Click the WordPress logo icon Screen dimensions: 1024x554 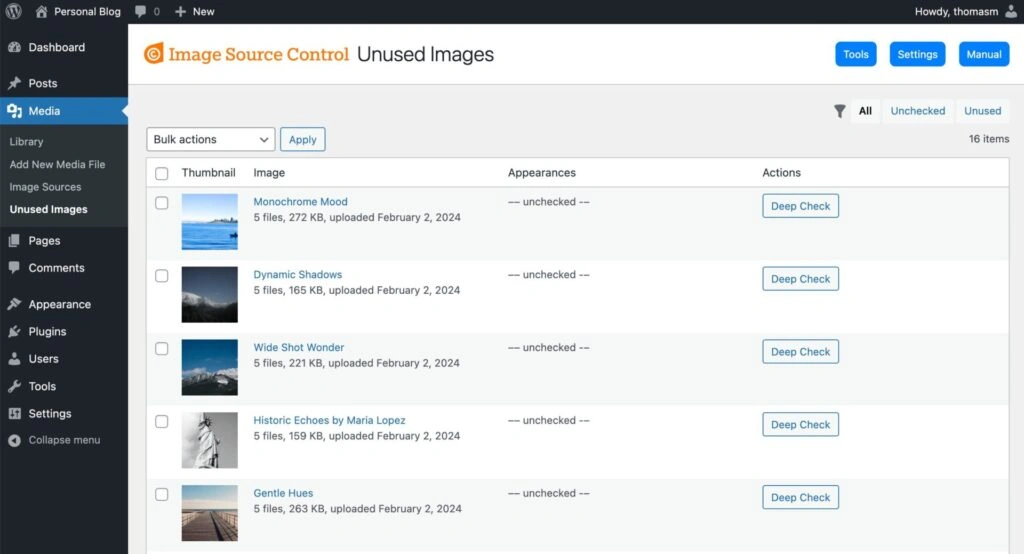tap(14, 12)
